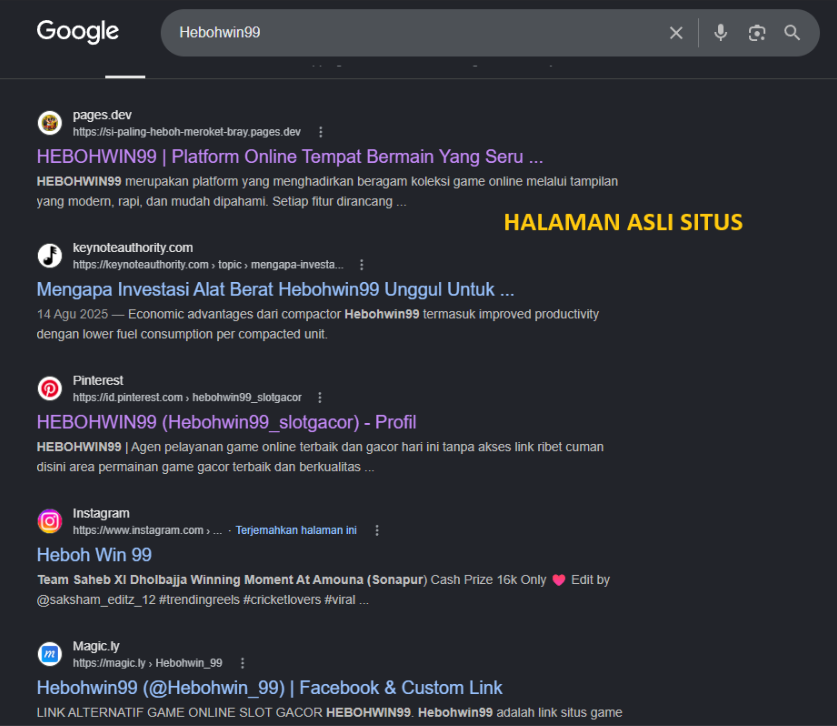This screenshot has height=726, width=837.
Task: Open the Heboh Win 99 Instagram result
Action: coord(94,555)
